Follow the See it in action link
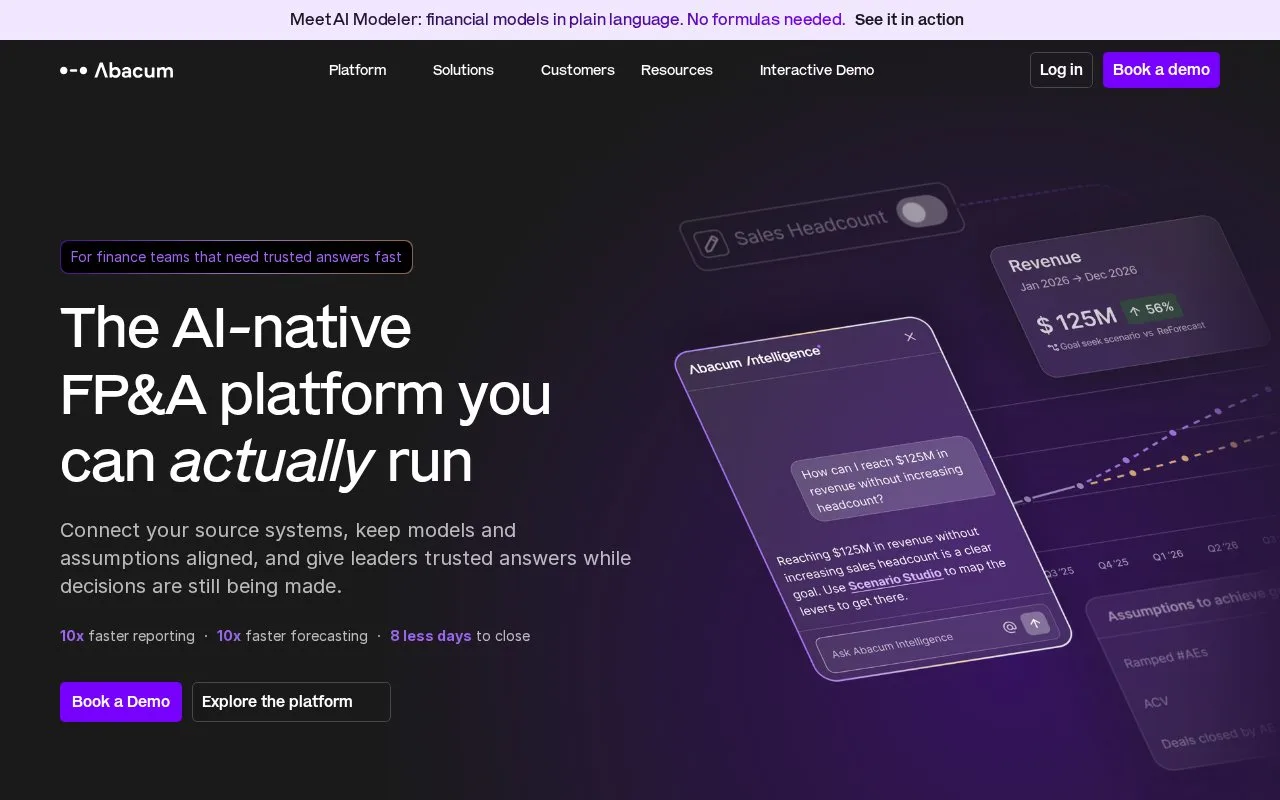The width and height of the screenshot is (1280, 800). 909,19
